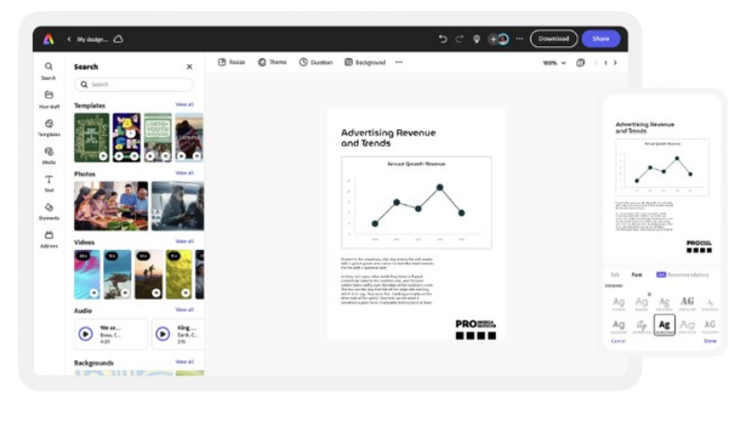Select the mobile preview chart
Image resolution: width=750 pixels, height=421 pixels.
662,167
